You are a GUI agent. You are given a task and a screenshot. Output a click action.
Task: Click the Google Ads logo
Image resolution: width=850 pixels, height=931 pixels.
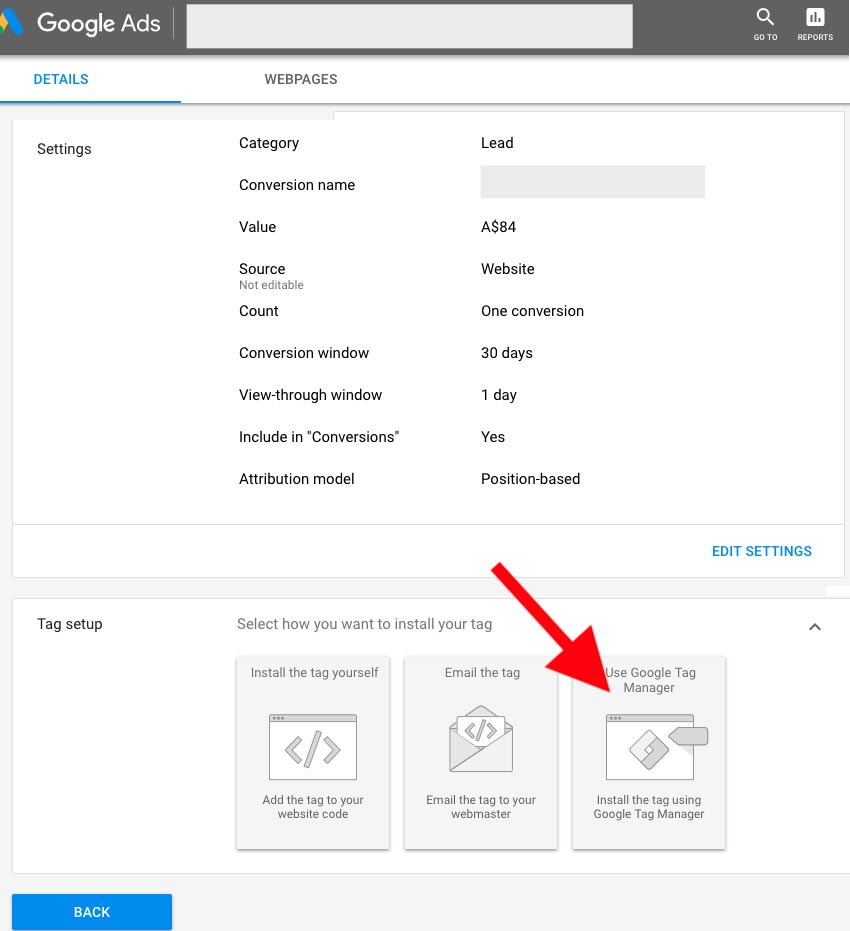81,24
